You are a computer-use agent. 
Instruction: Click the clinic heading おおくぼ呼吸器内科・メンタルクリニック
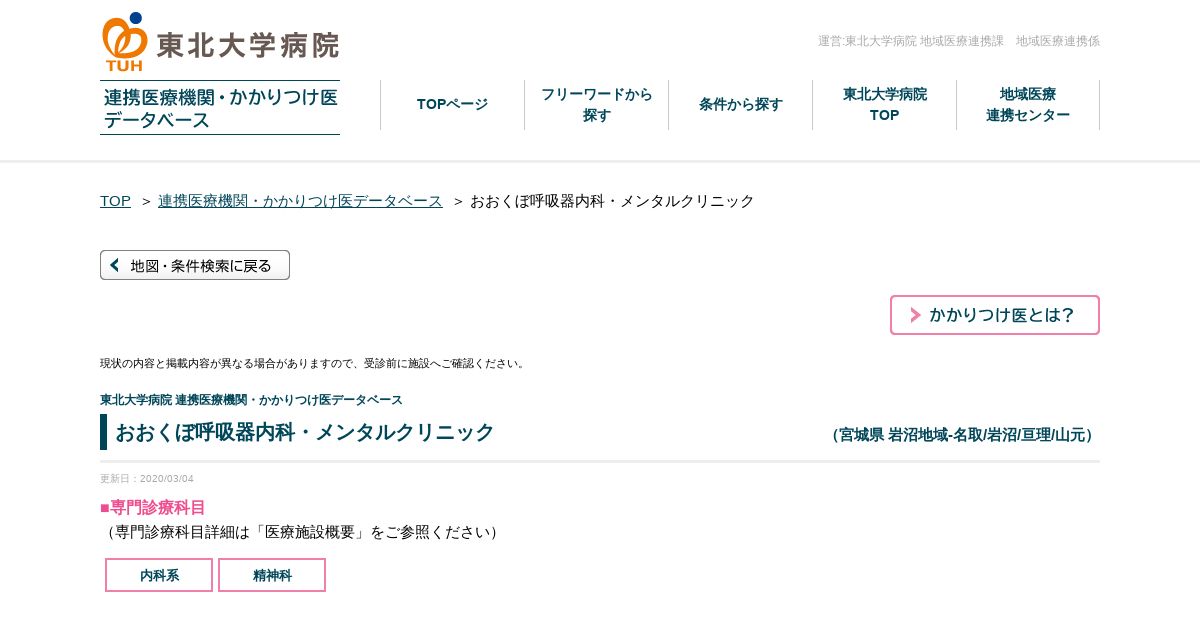coord(305,432)
